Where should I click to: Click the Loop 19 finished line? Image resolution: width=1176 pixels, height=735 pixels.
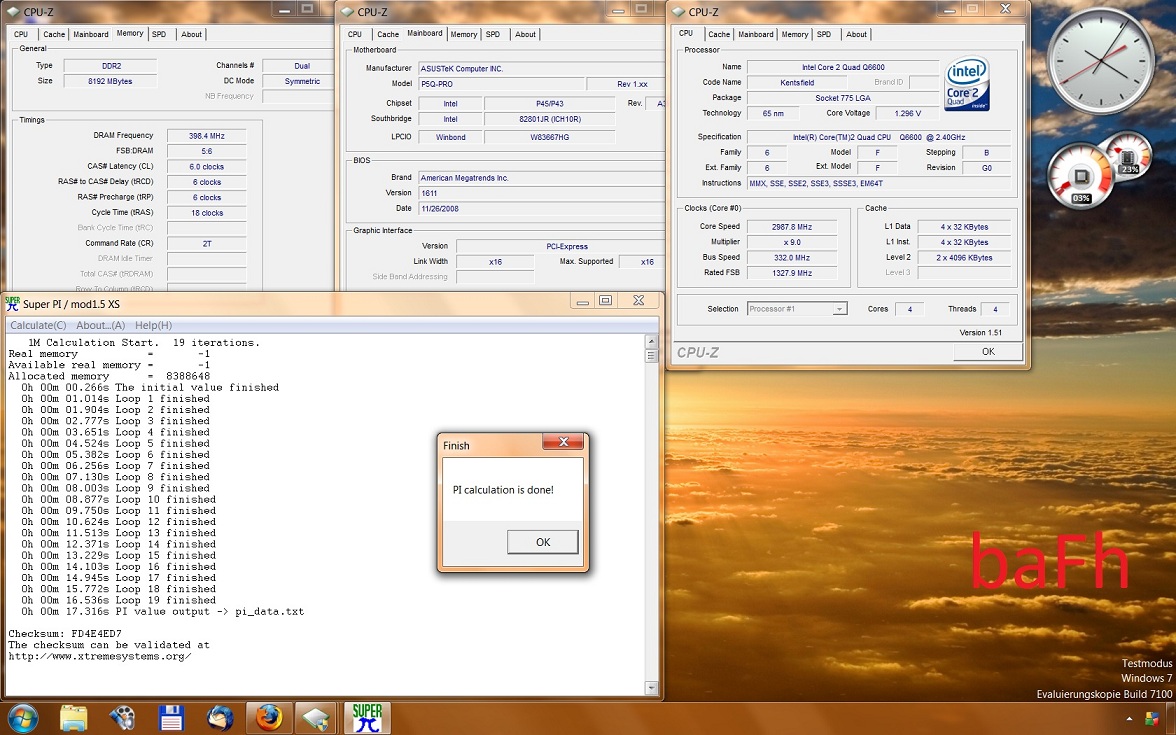pyautogui.click(x=118, y=600)
